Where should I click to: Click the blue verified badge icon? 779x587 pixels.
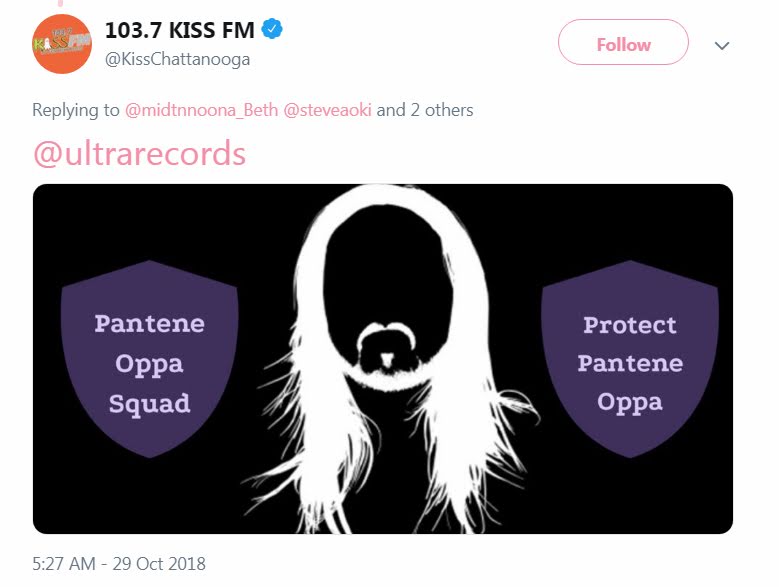coord(272,29)
